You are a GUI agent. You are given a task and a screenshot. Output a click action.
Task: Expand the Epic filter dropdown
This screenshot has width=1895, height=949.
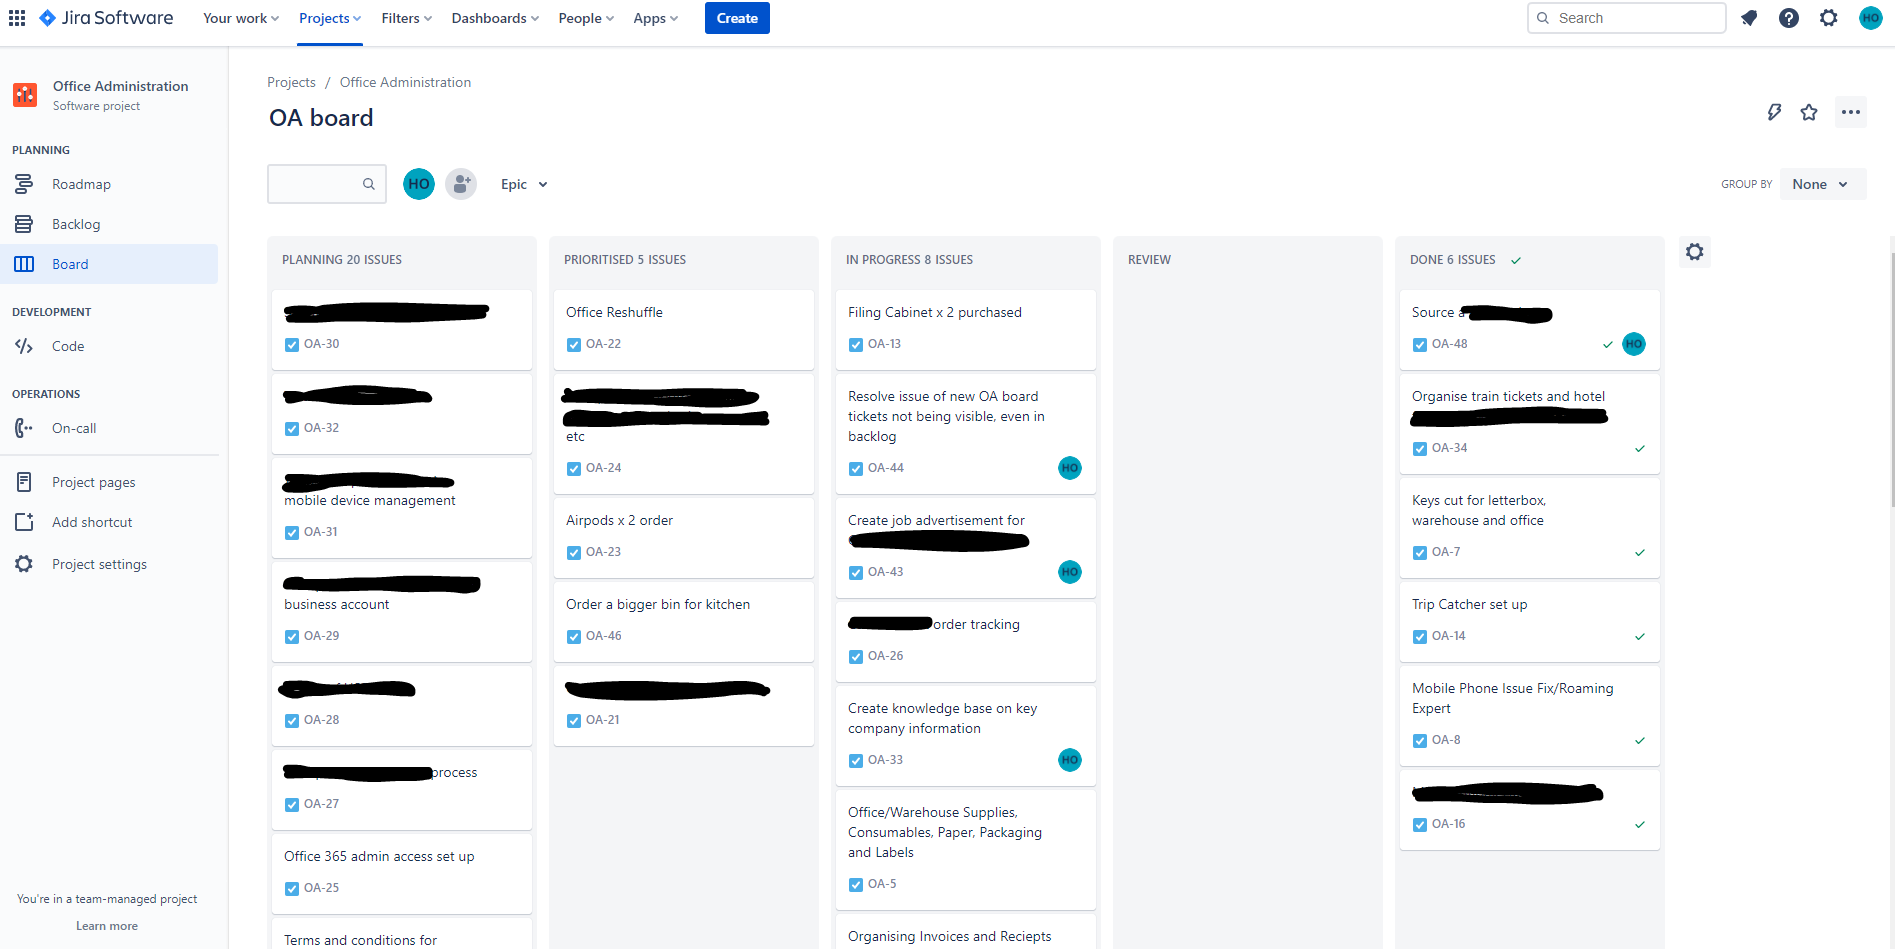[x=523, y=184]
